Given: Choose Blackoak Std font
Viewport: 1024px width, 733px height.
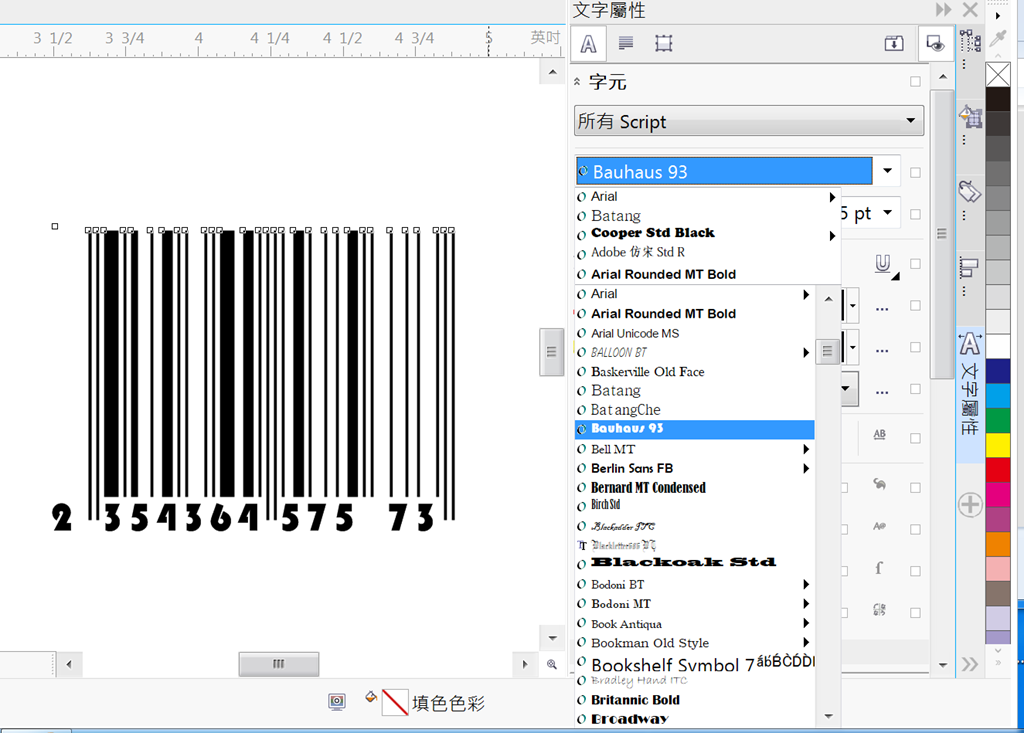Looking at the screenshot, I should point(694,562).
